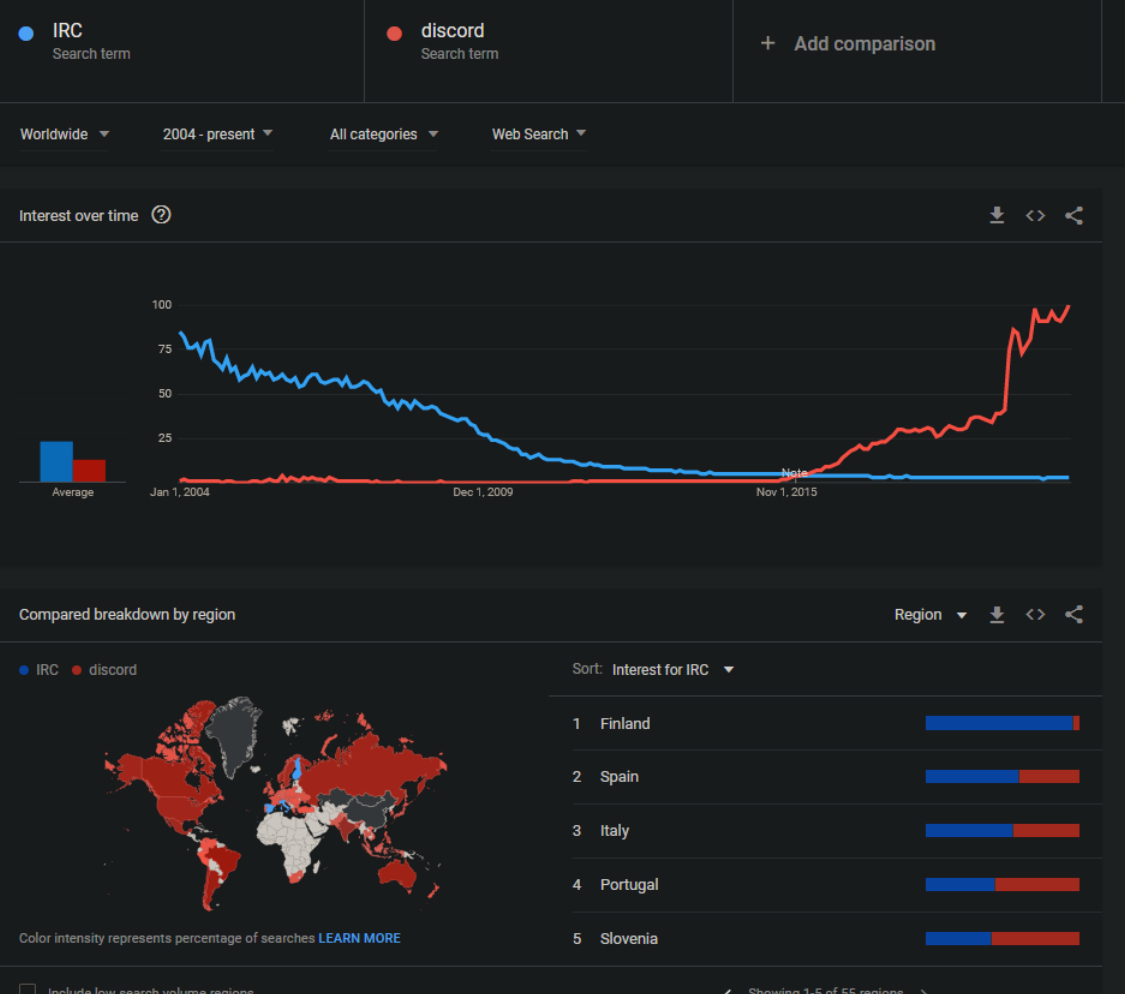Click the blue IRC legend dot above map
1125x994 pixels.
coord(24,670)
